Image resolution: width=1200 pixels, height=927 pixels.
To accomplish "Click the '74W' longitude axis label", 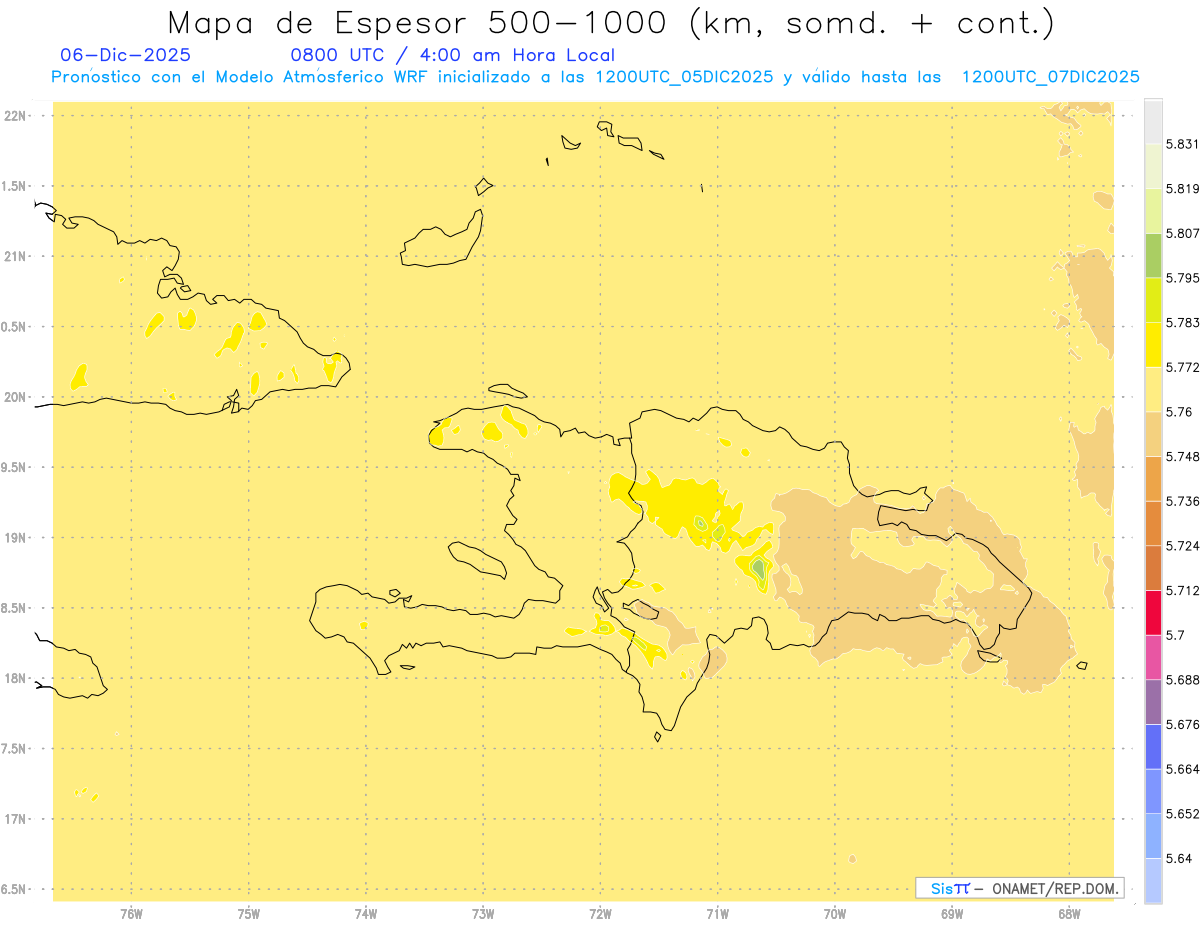I will (366, 913).
